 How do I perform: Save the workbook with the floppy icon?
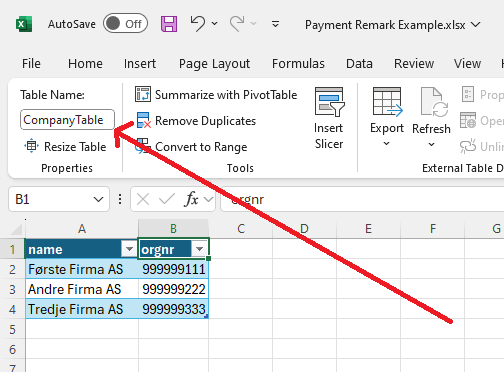tap(169, 24)
